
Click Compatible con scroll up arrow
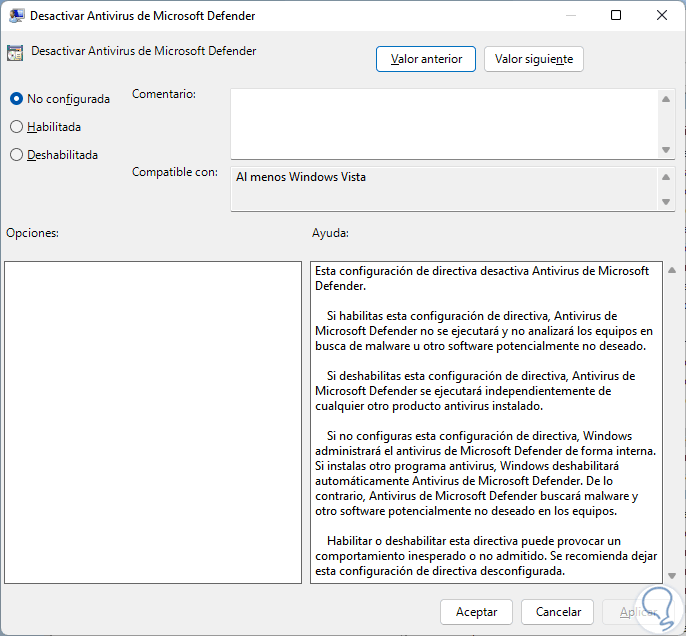click(666, 177)
